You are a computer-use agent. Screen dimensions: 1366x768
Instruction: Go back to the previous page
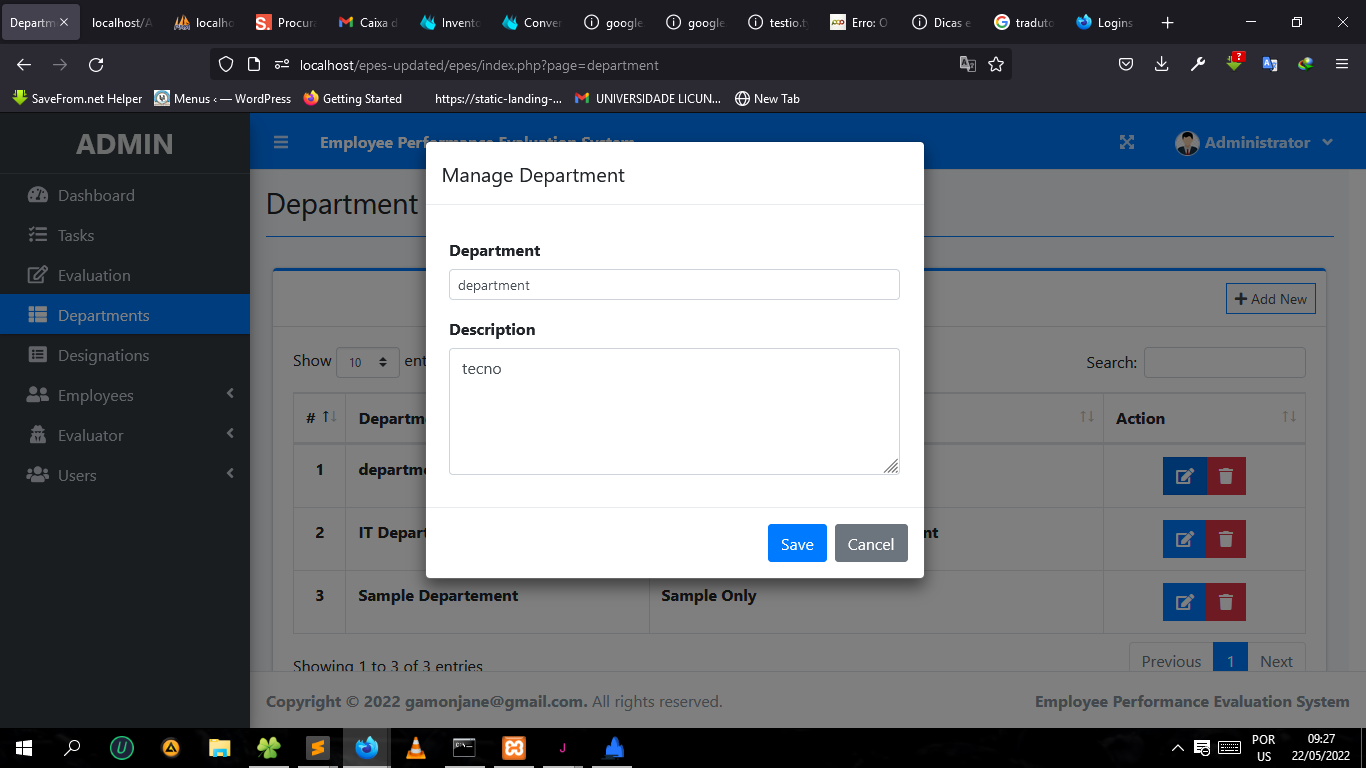click(24, 65)
